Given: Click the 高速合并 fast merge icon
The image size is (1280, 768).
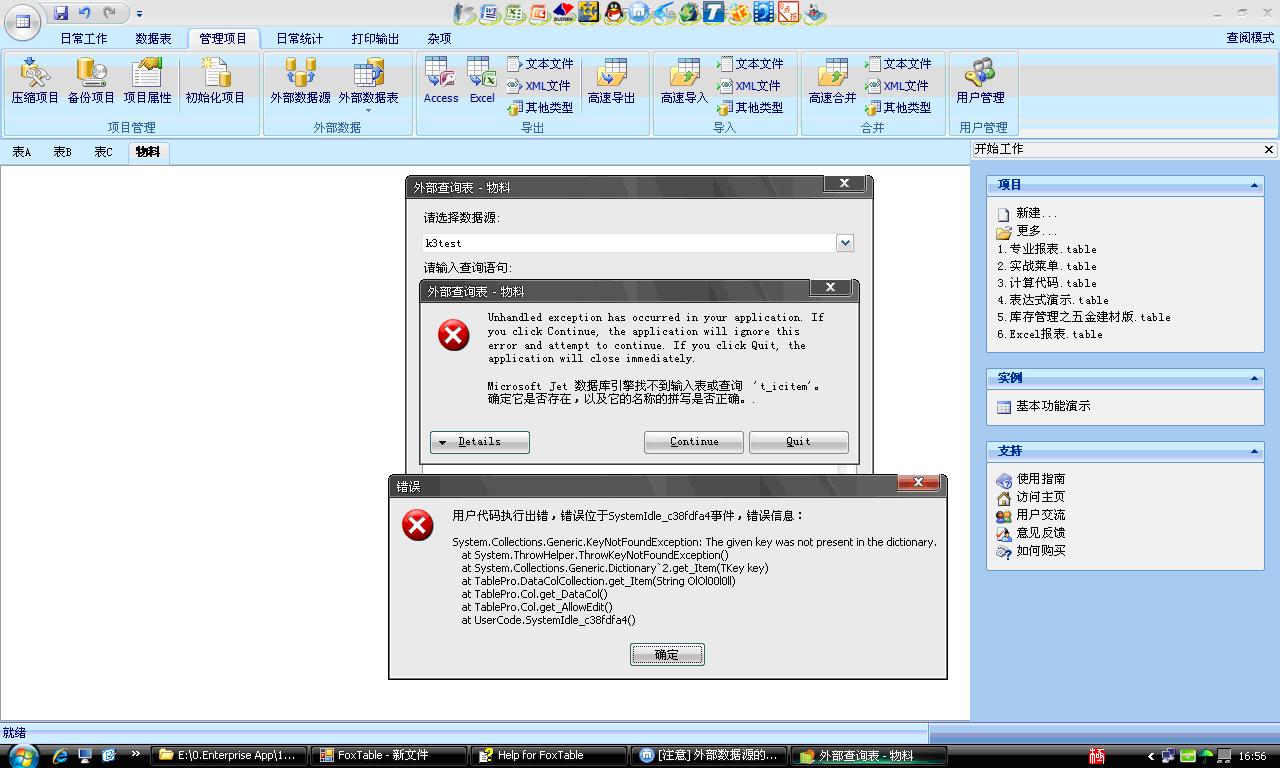Looking at the screenshot, I should 832,81.
